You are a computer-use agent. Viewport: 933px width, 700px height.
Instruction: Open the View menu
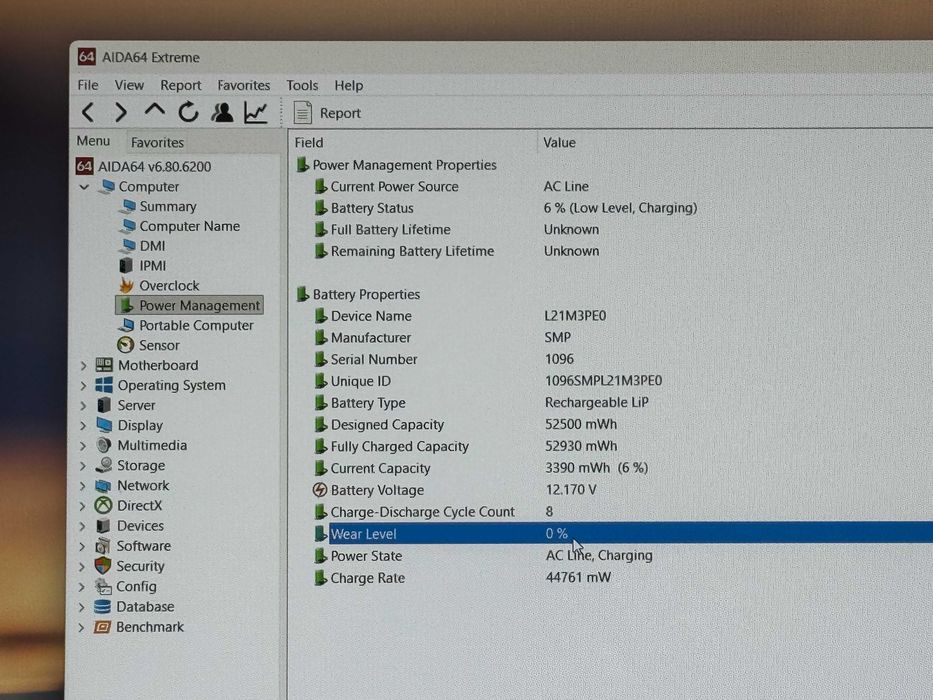(129, 85)
